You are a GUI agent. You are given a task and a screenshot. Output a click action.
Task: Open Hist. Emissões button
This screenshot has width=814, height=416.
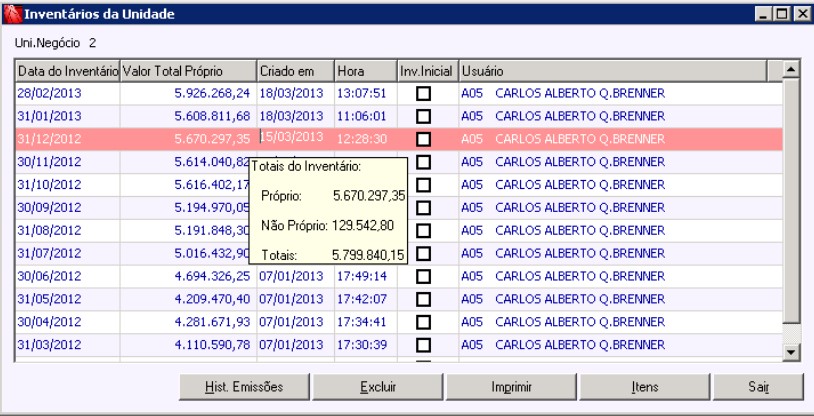[244, 387]
